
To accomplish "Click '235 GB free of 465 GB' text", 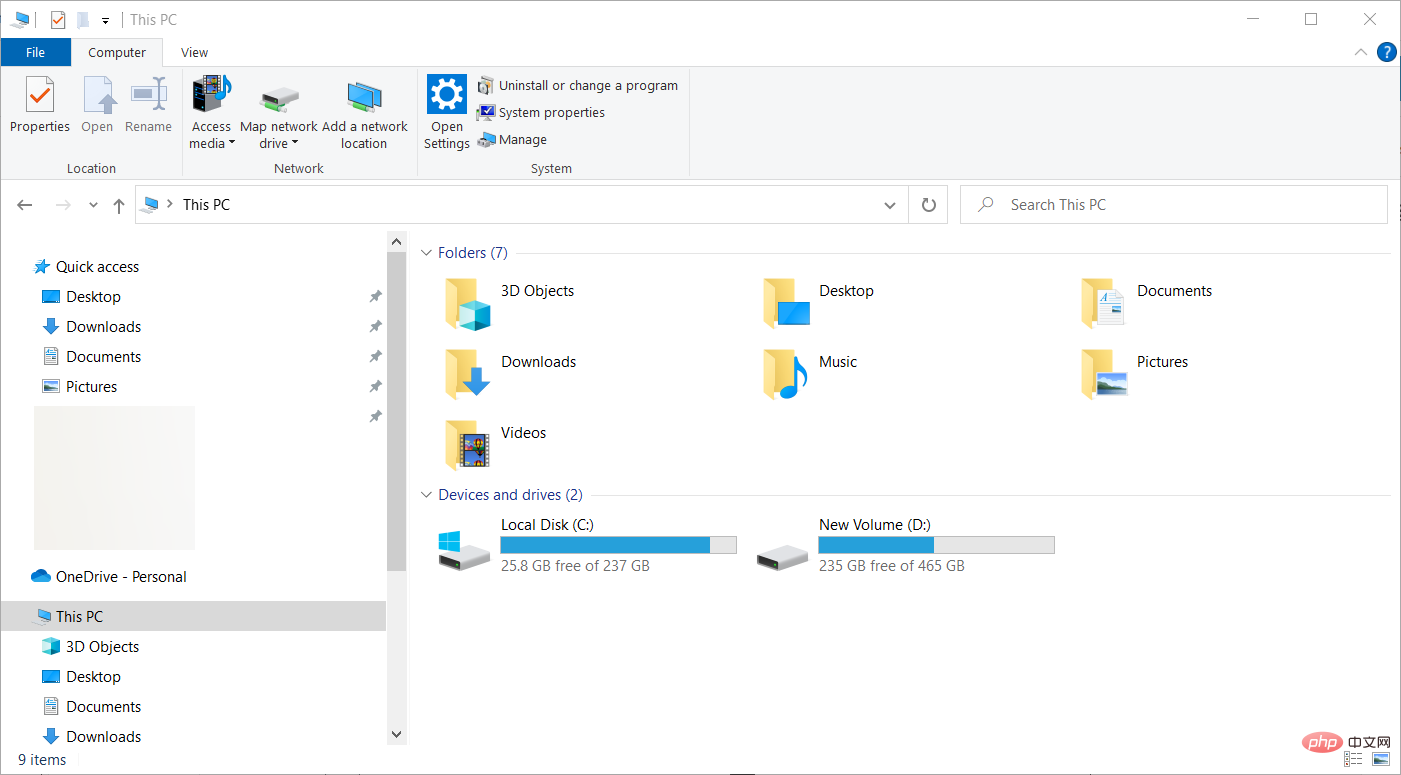I will tap(892, 566).
